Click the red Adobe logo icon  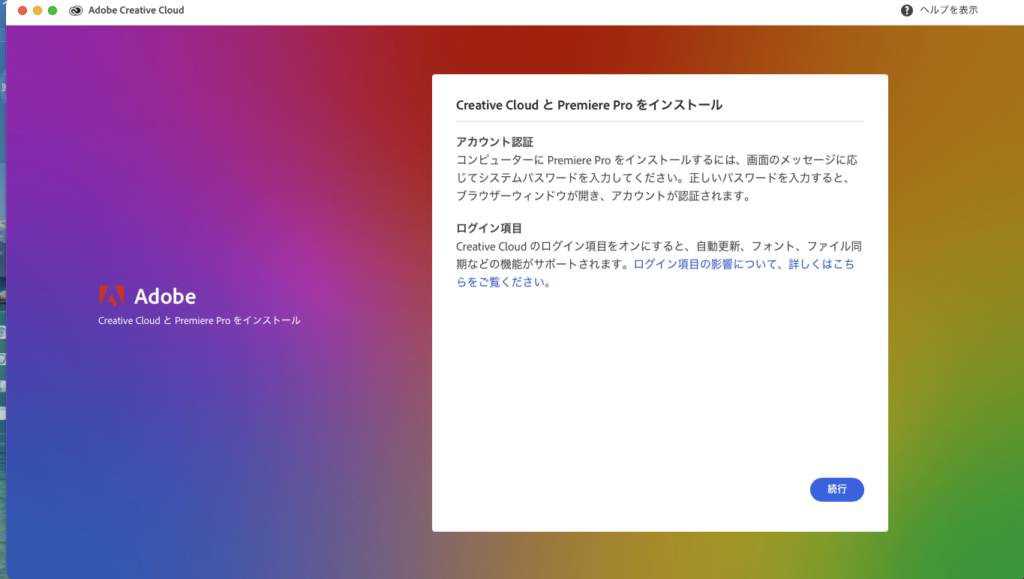112,296
